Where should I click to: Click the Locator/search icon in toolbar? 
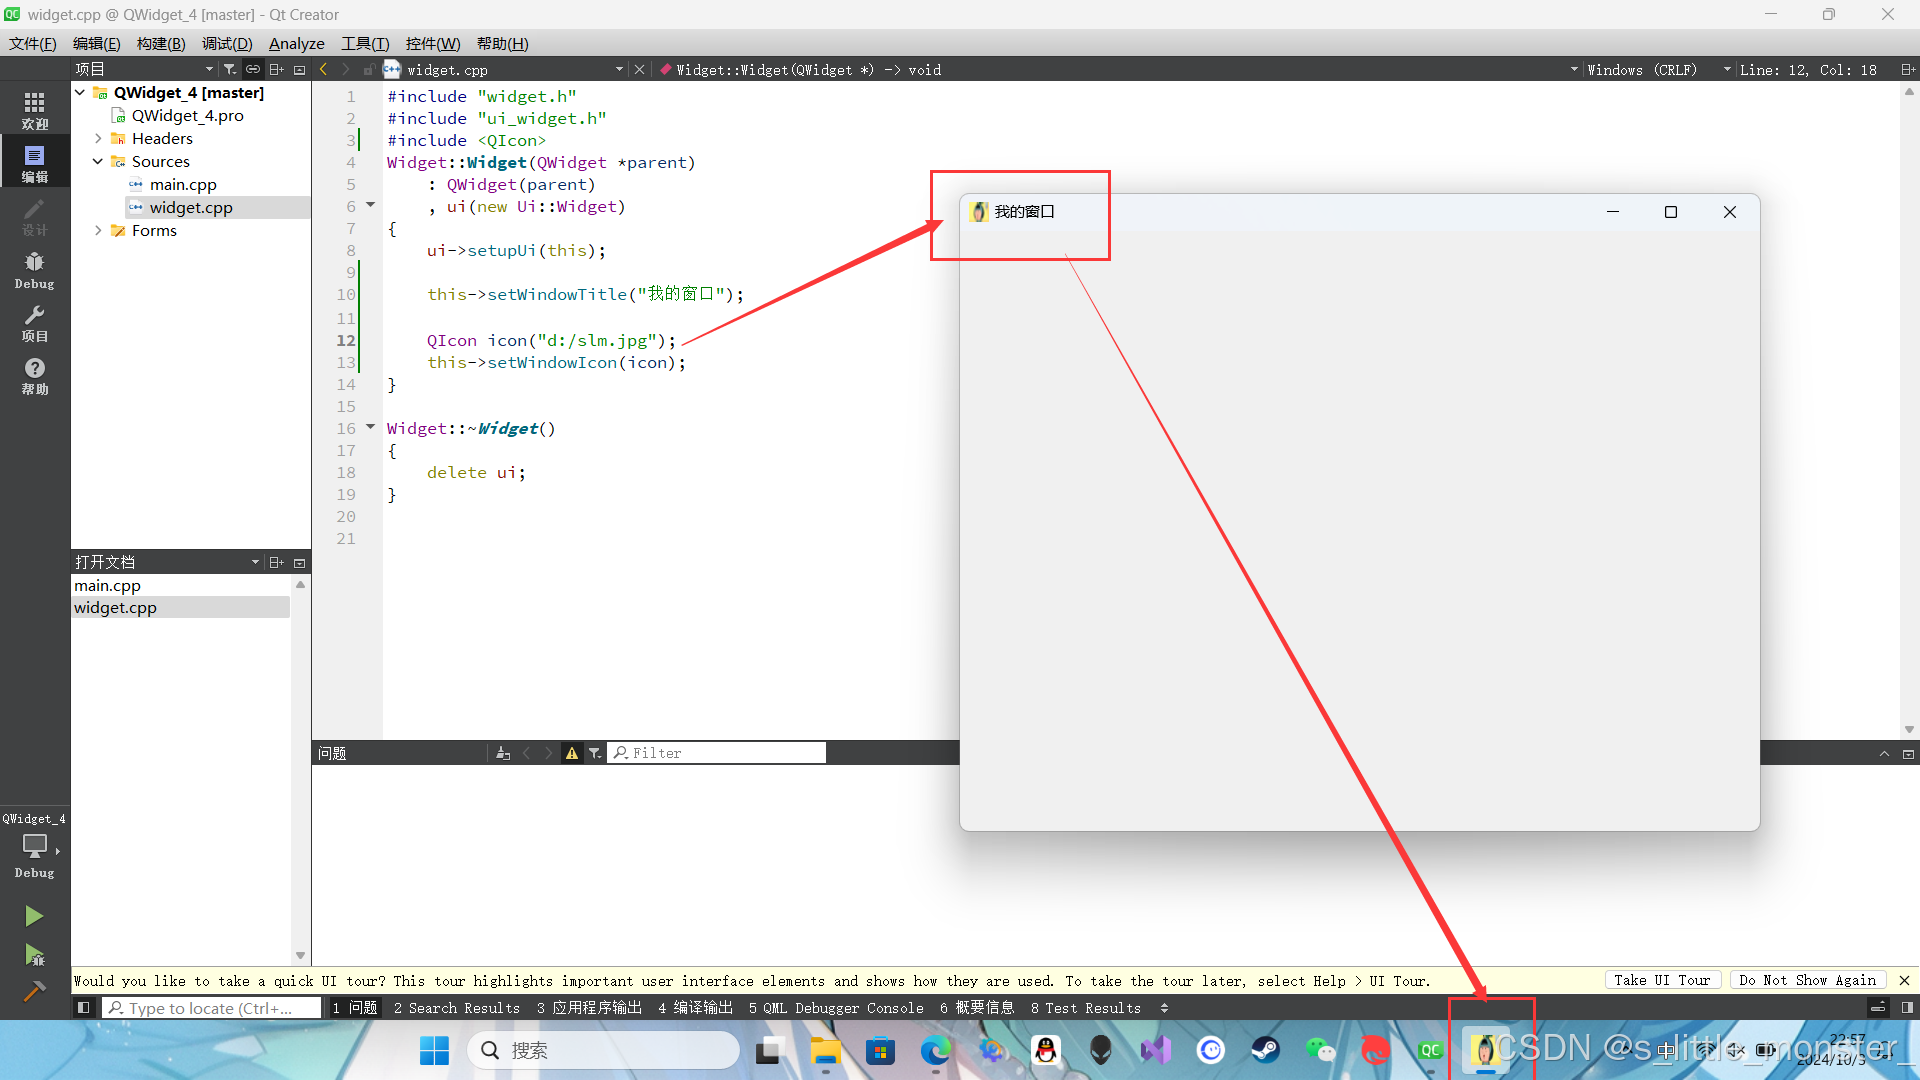[x=115, y=1007]
